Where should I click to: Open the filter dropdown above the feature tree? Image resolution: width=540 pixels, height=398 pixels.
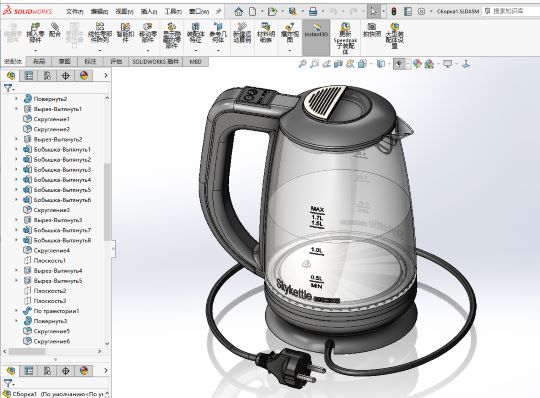click(x=9, y=88)
